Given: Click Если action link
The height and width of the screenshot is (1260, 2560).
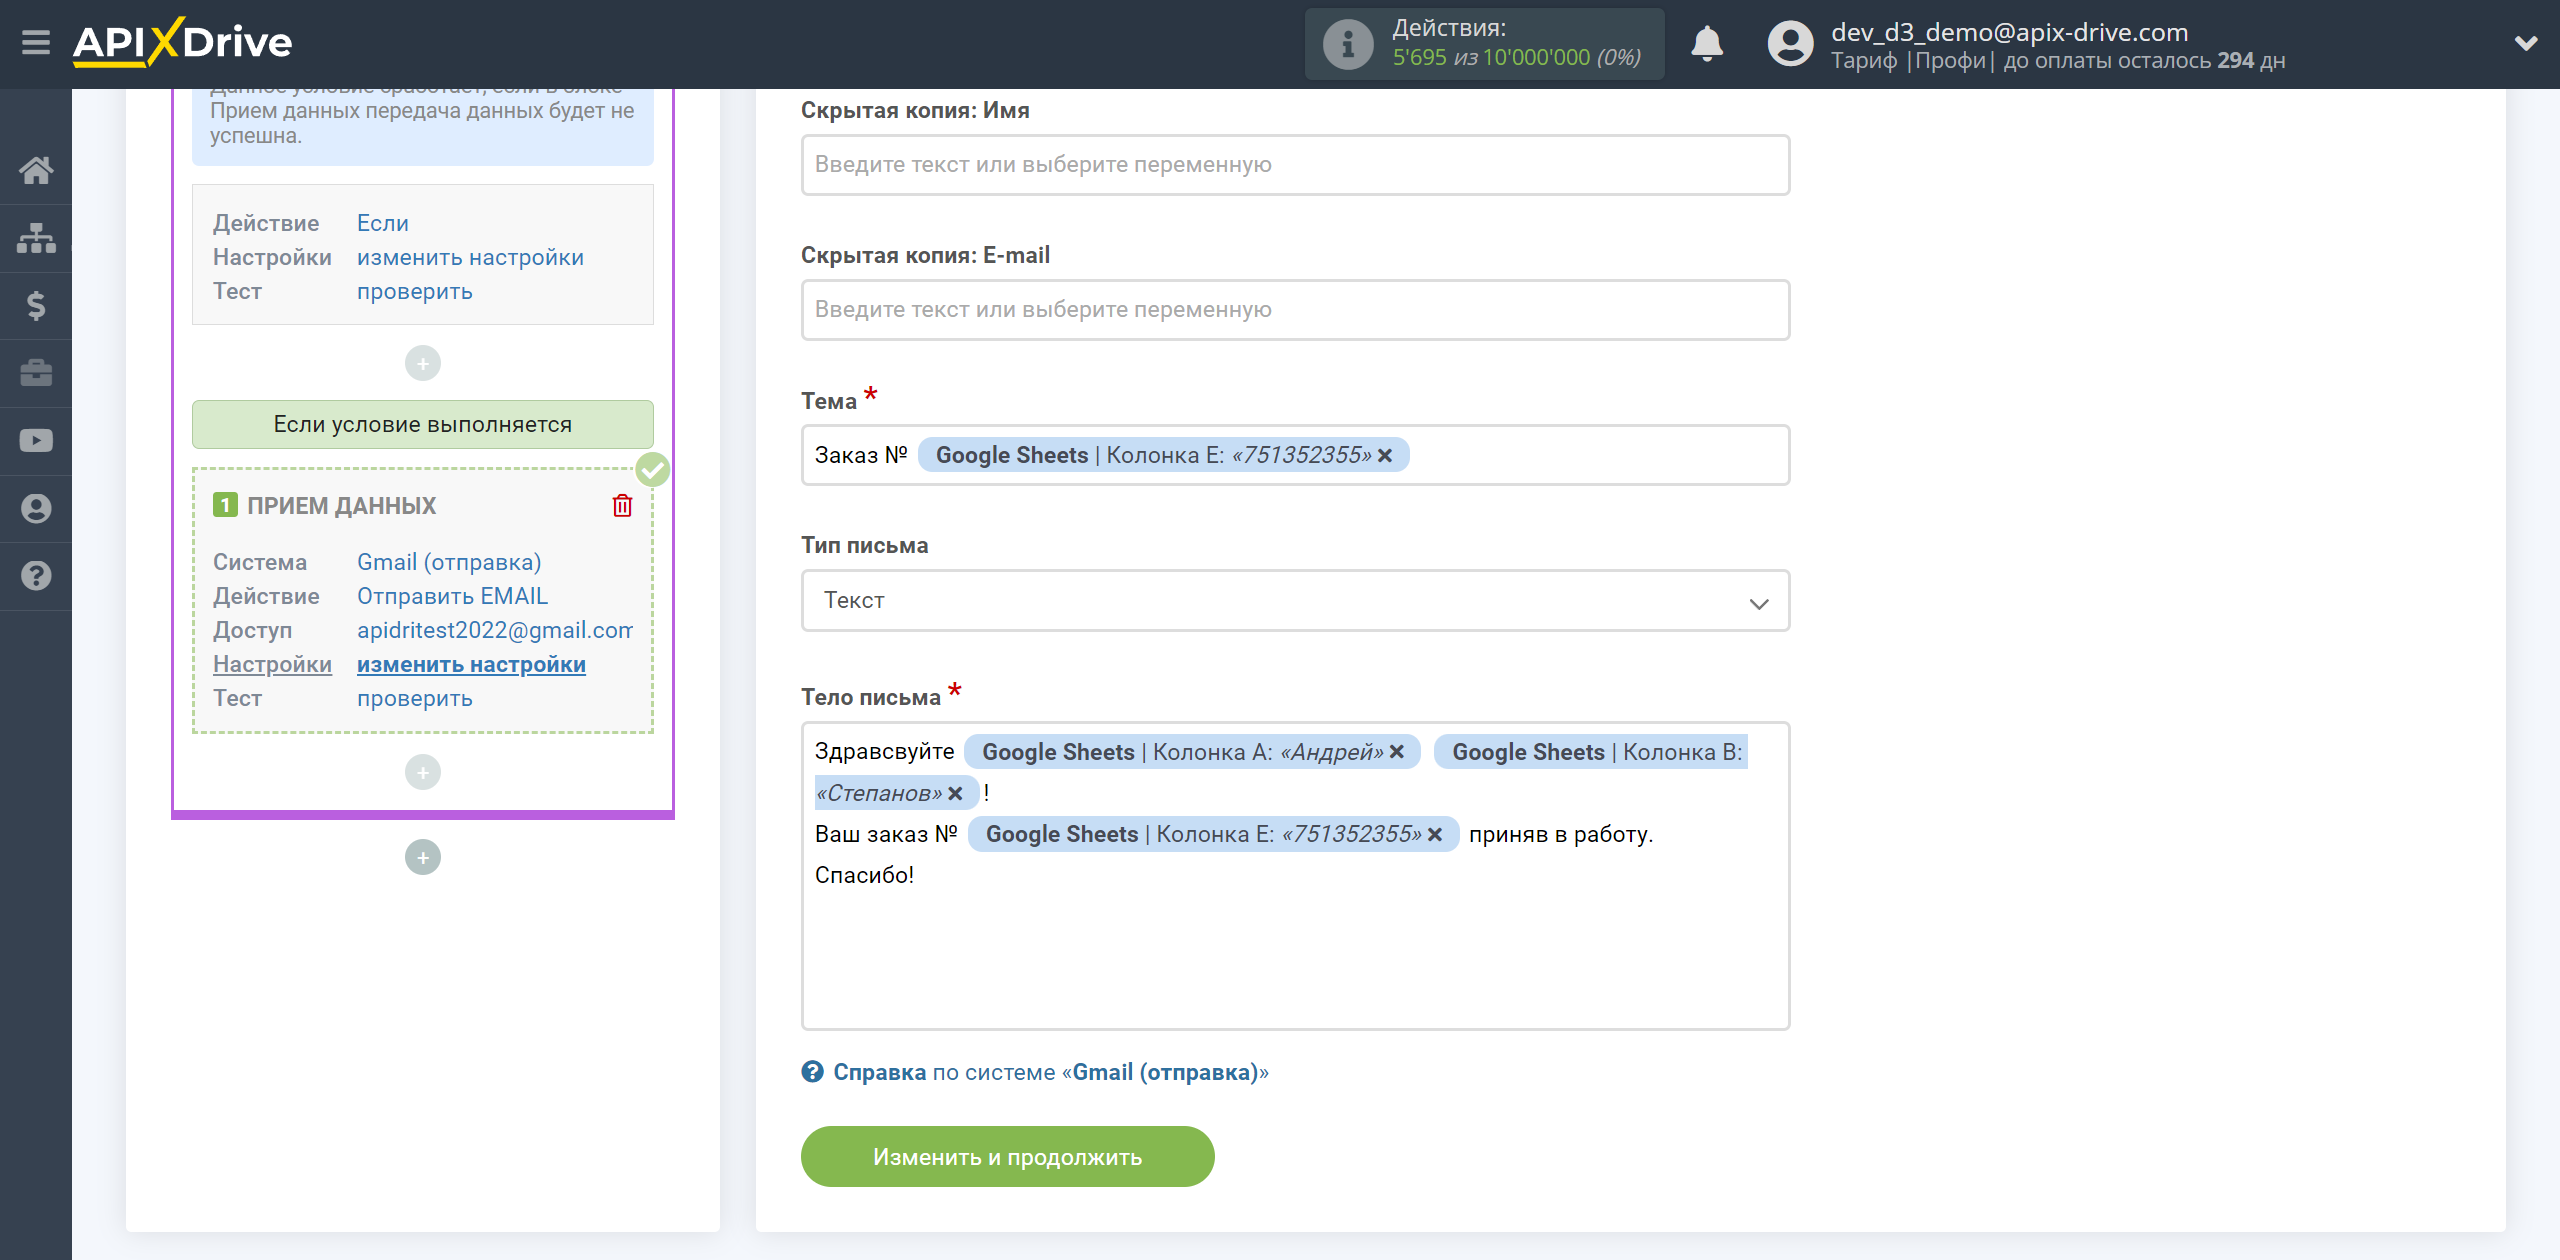Looking at the screenshot, I should (383, 223).
